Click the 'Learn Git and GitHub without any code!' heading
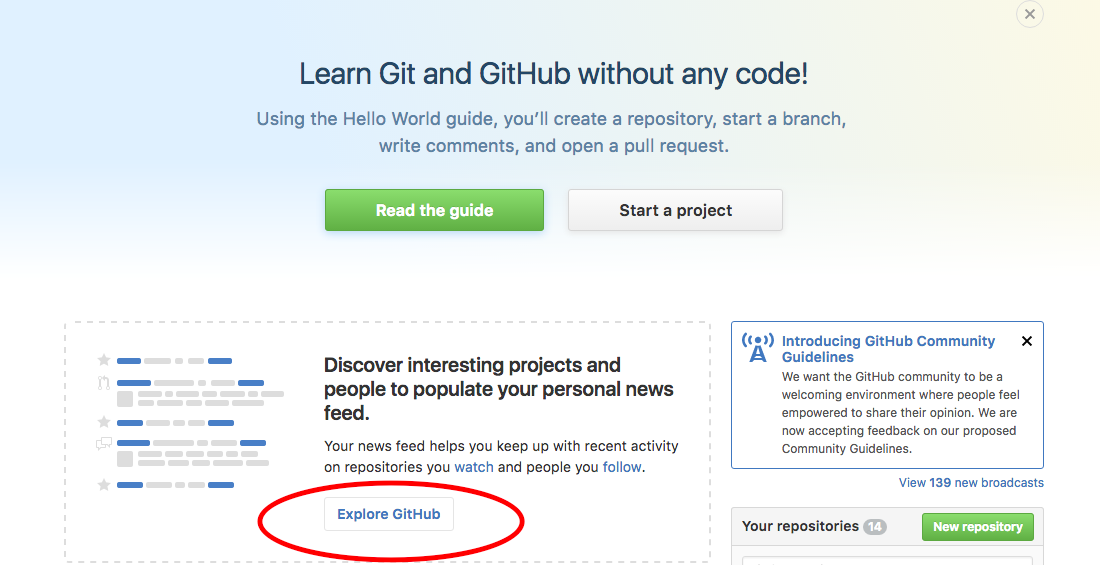This screenshot has width=1100, height=565. 554,74
